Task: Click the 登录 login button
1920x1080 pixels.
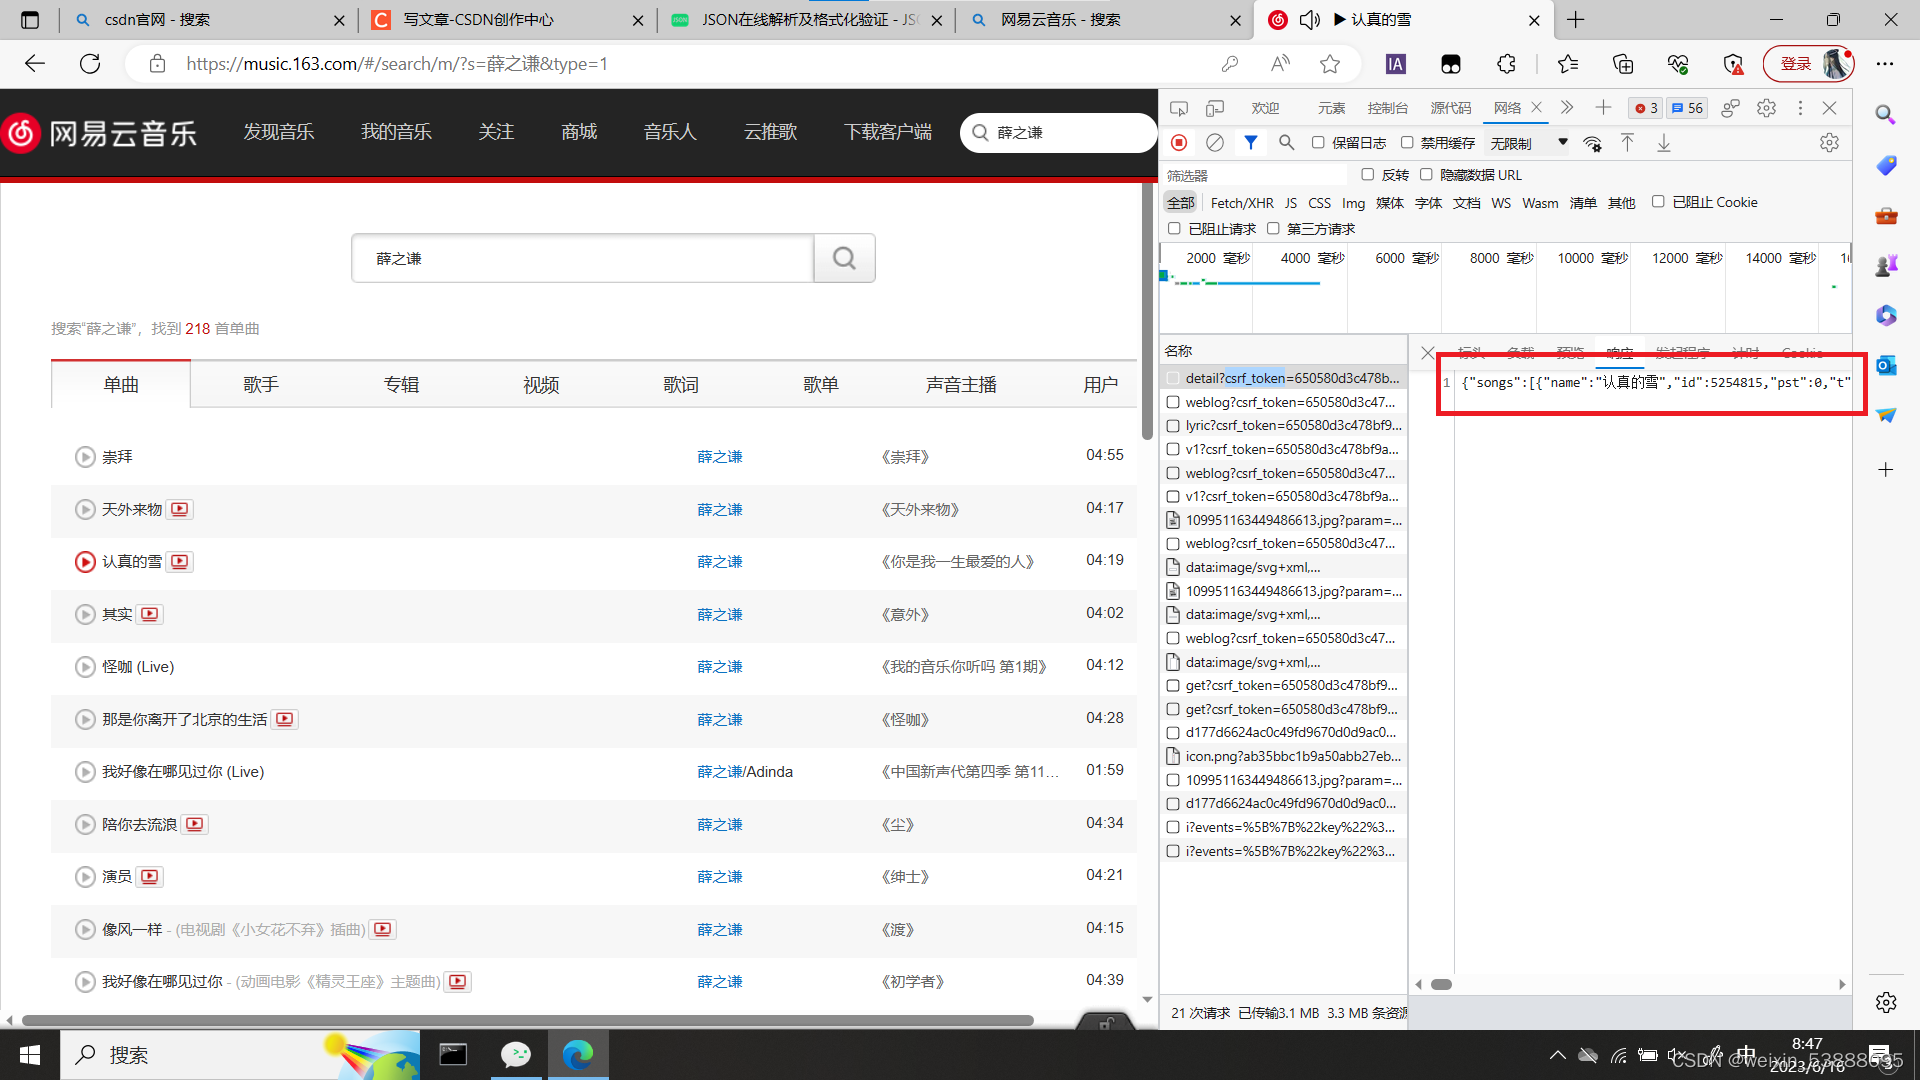Action: point(1795,64)
